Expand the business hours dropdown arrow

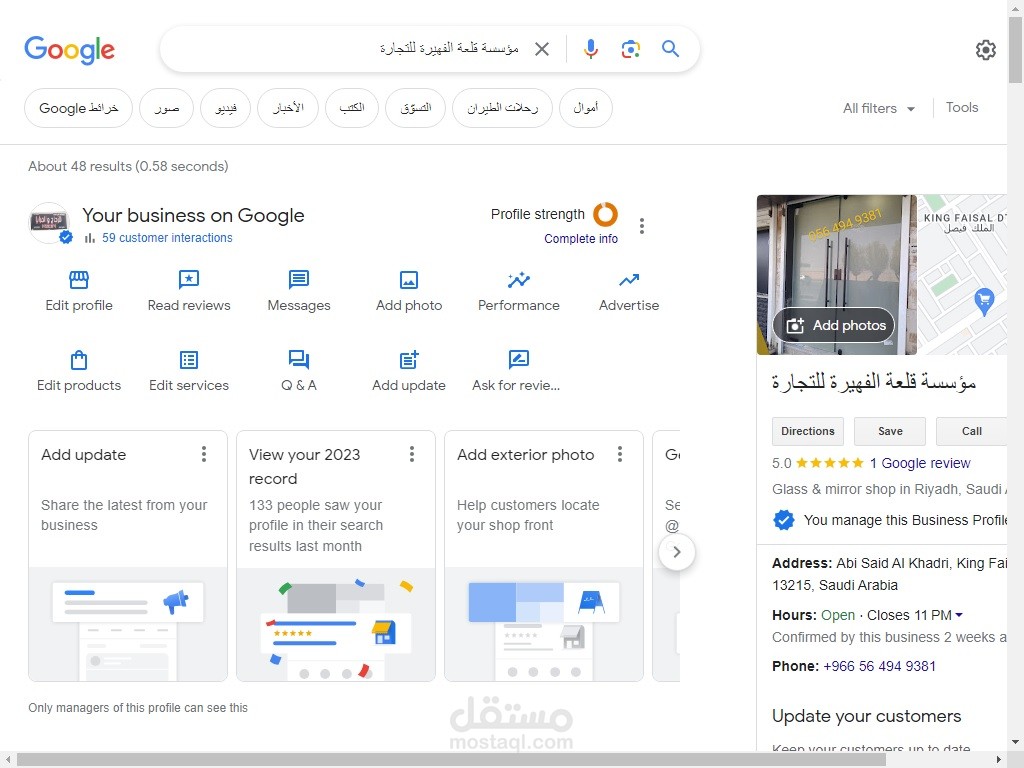click(959, 615)
